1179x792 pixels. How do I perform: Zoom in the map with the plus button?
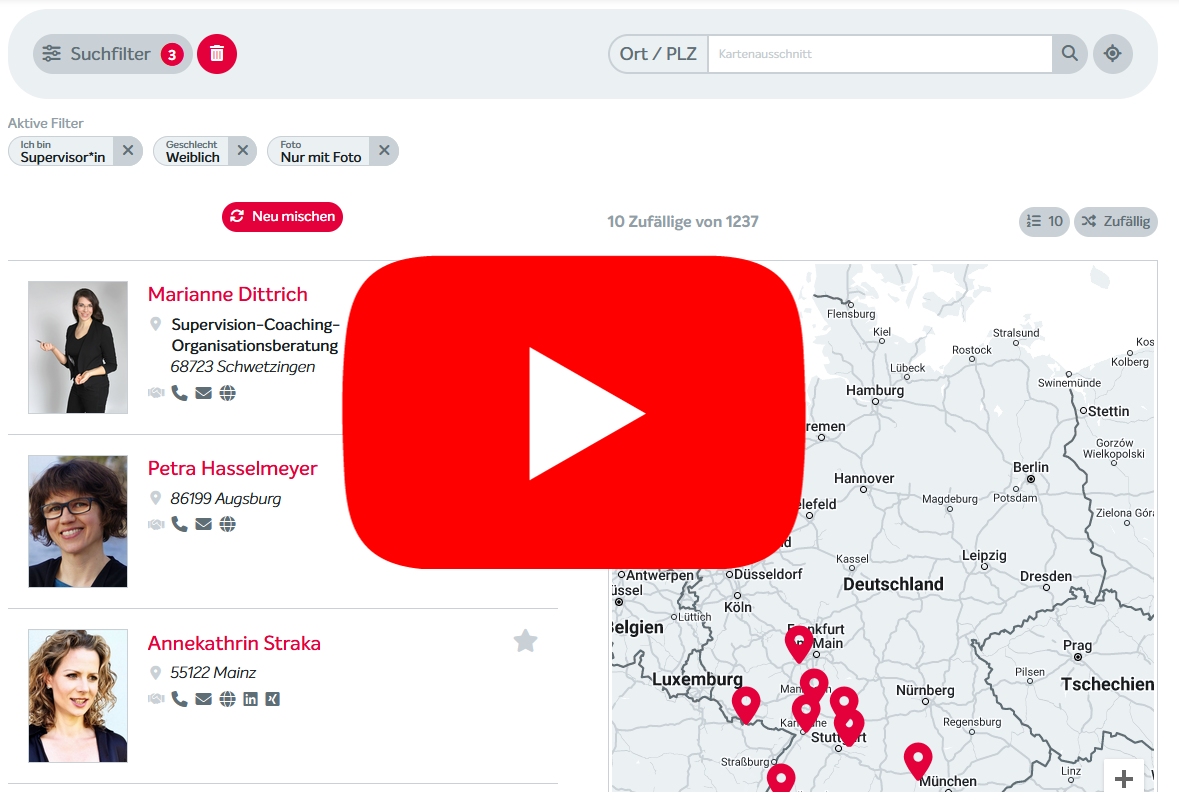click(1124, 777)
